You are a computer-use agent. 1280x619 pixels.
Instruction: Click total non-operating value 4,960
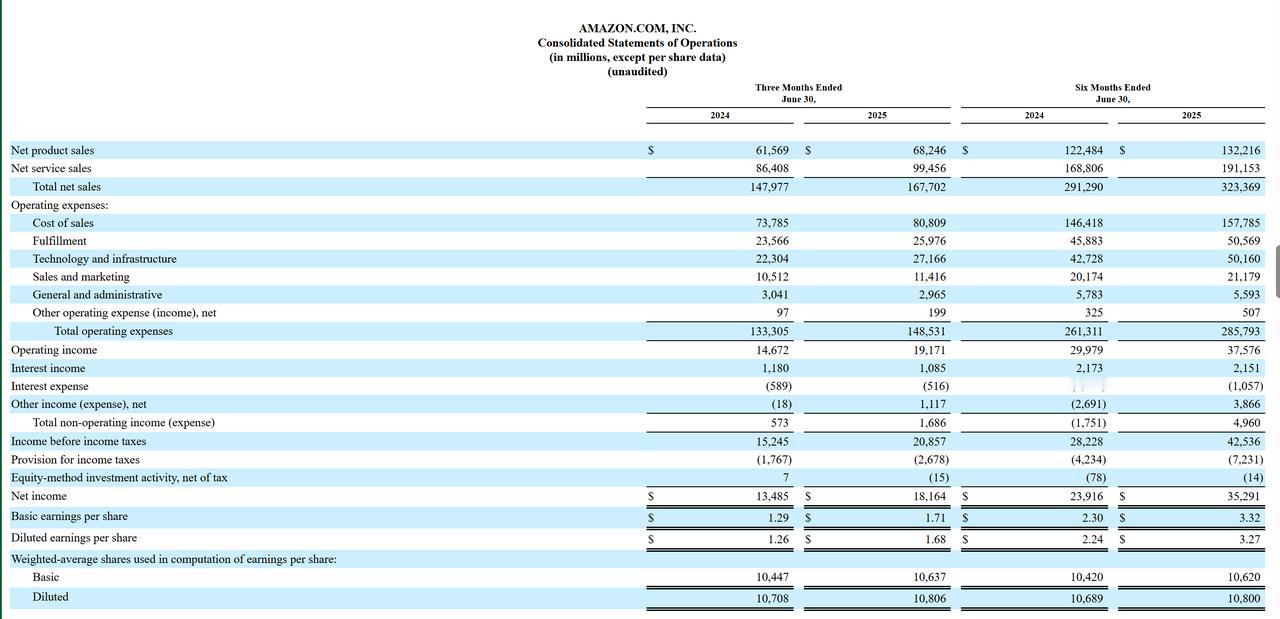(1247, 422)
